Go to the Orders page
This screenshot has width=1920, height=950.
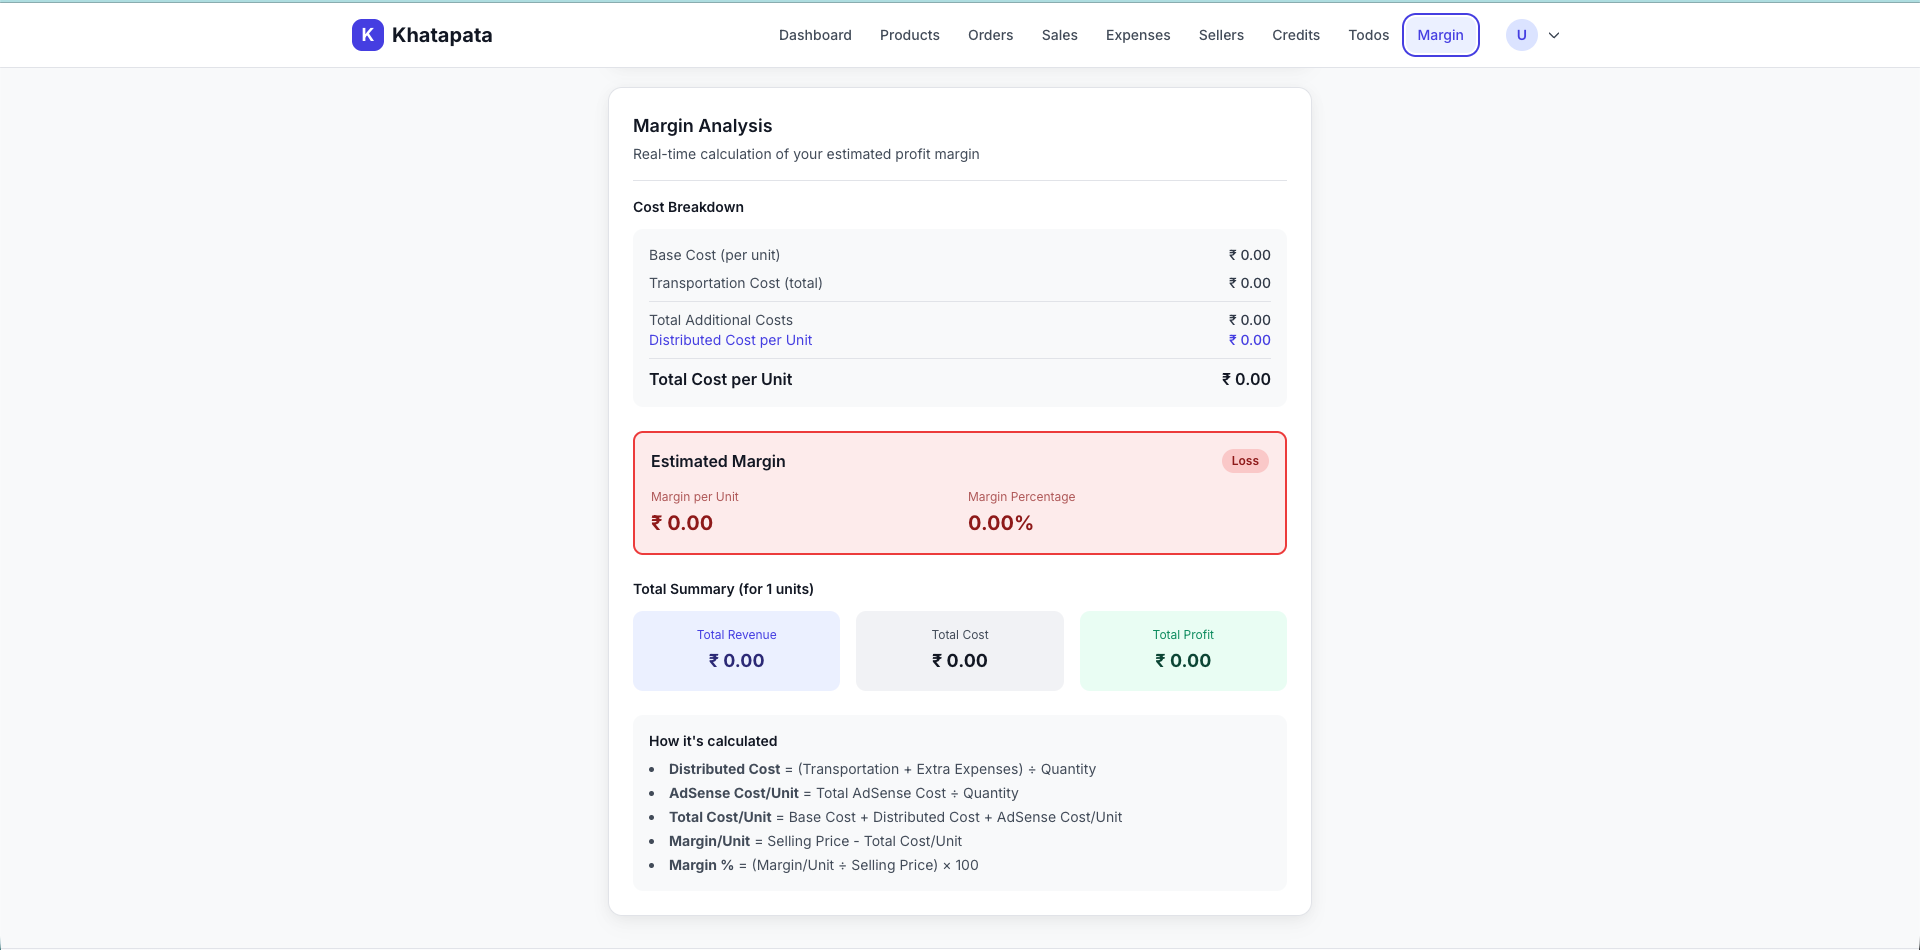pyautogui.click(x=990, y=35)
